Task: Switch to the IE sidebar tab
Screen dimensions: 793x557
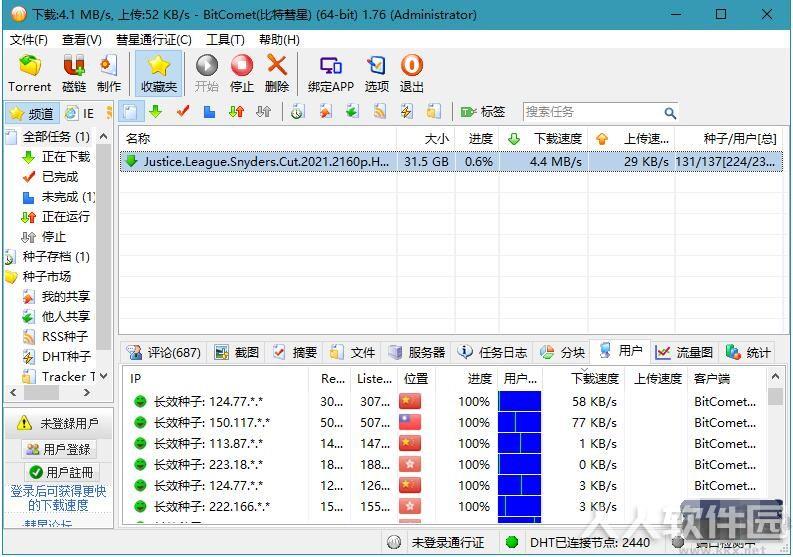Action: 81,113
